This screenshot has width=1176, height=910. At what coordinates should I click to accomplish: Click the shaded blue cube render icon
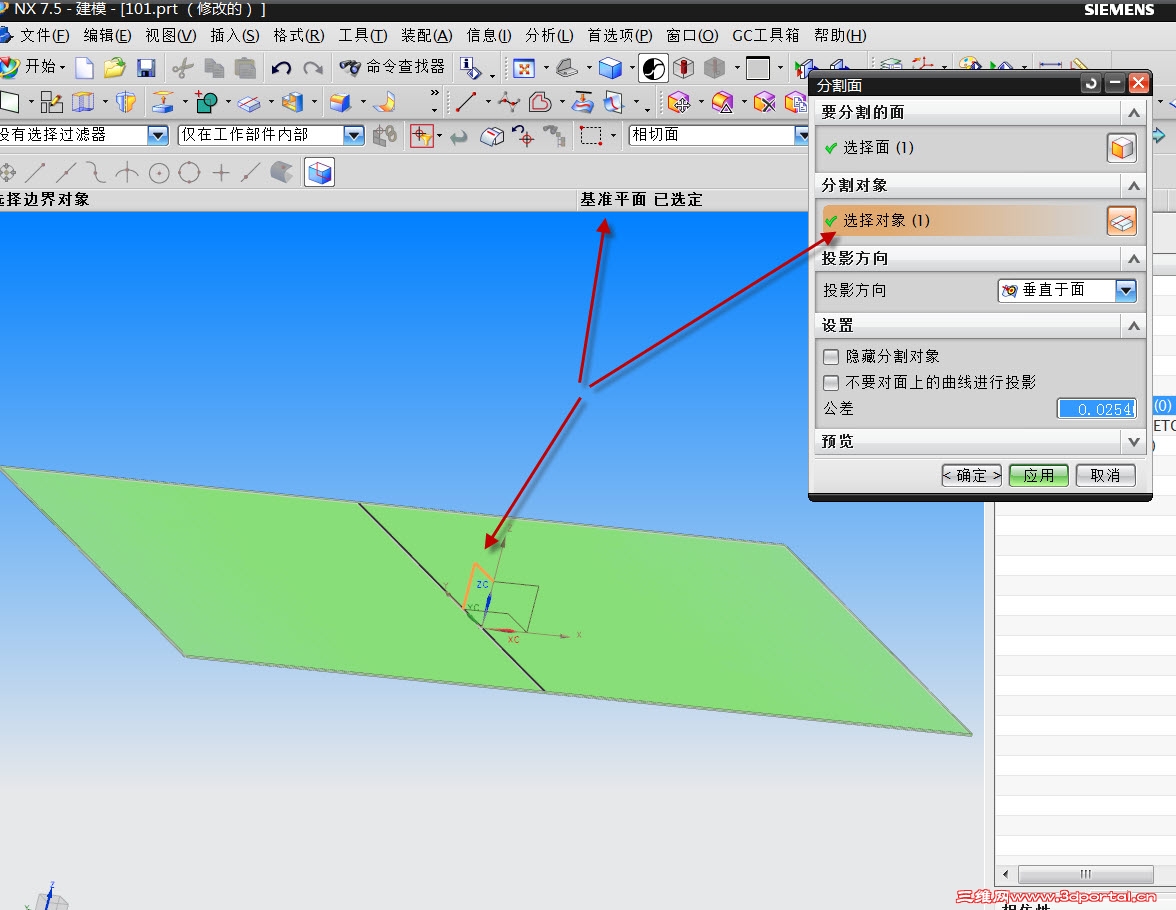(610, 69)
